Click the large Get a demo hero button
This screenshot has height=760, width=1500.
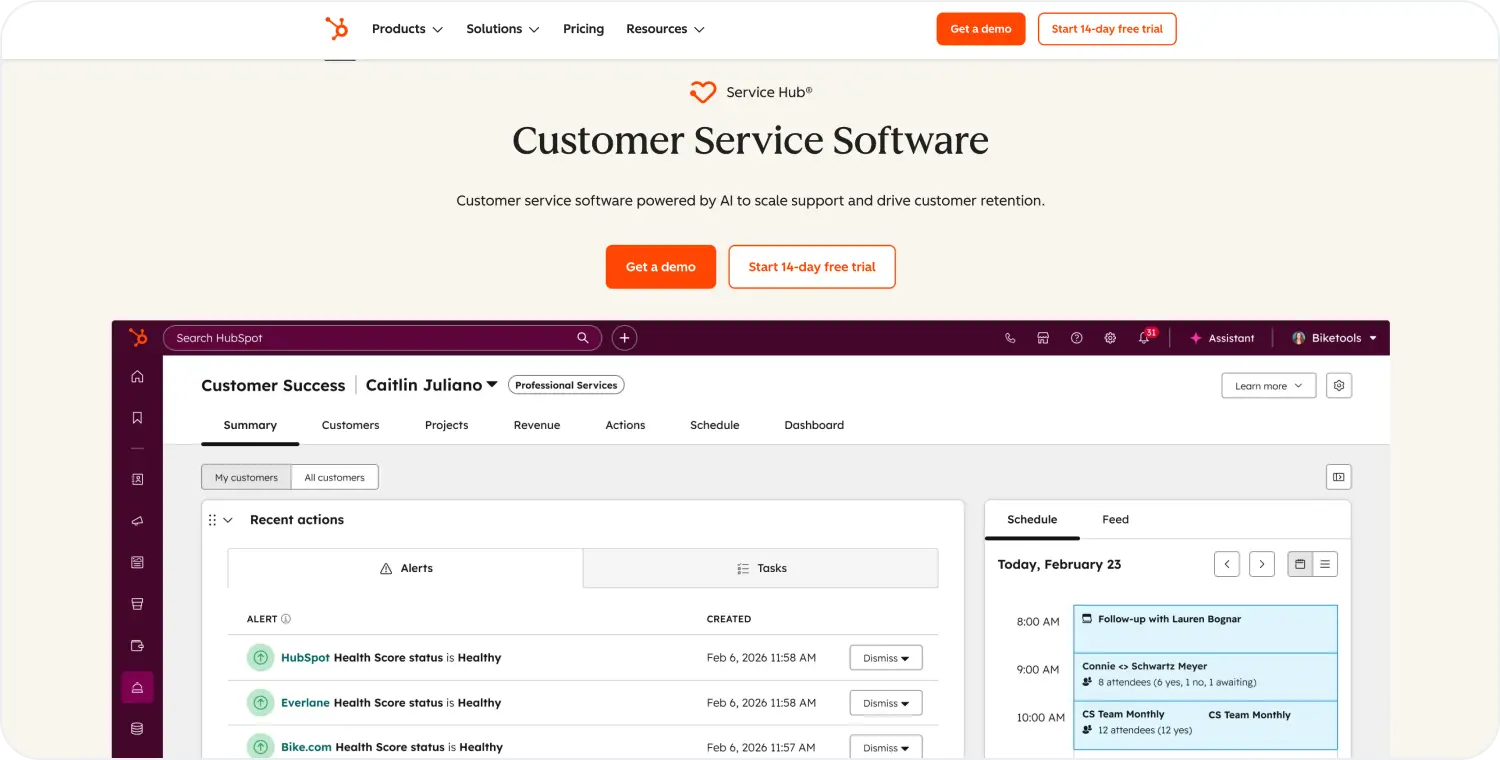pyautogui.click(x=661, y=267)
